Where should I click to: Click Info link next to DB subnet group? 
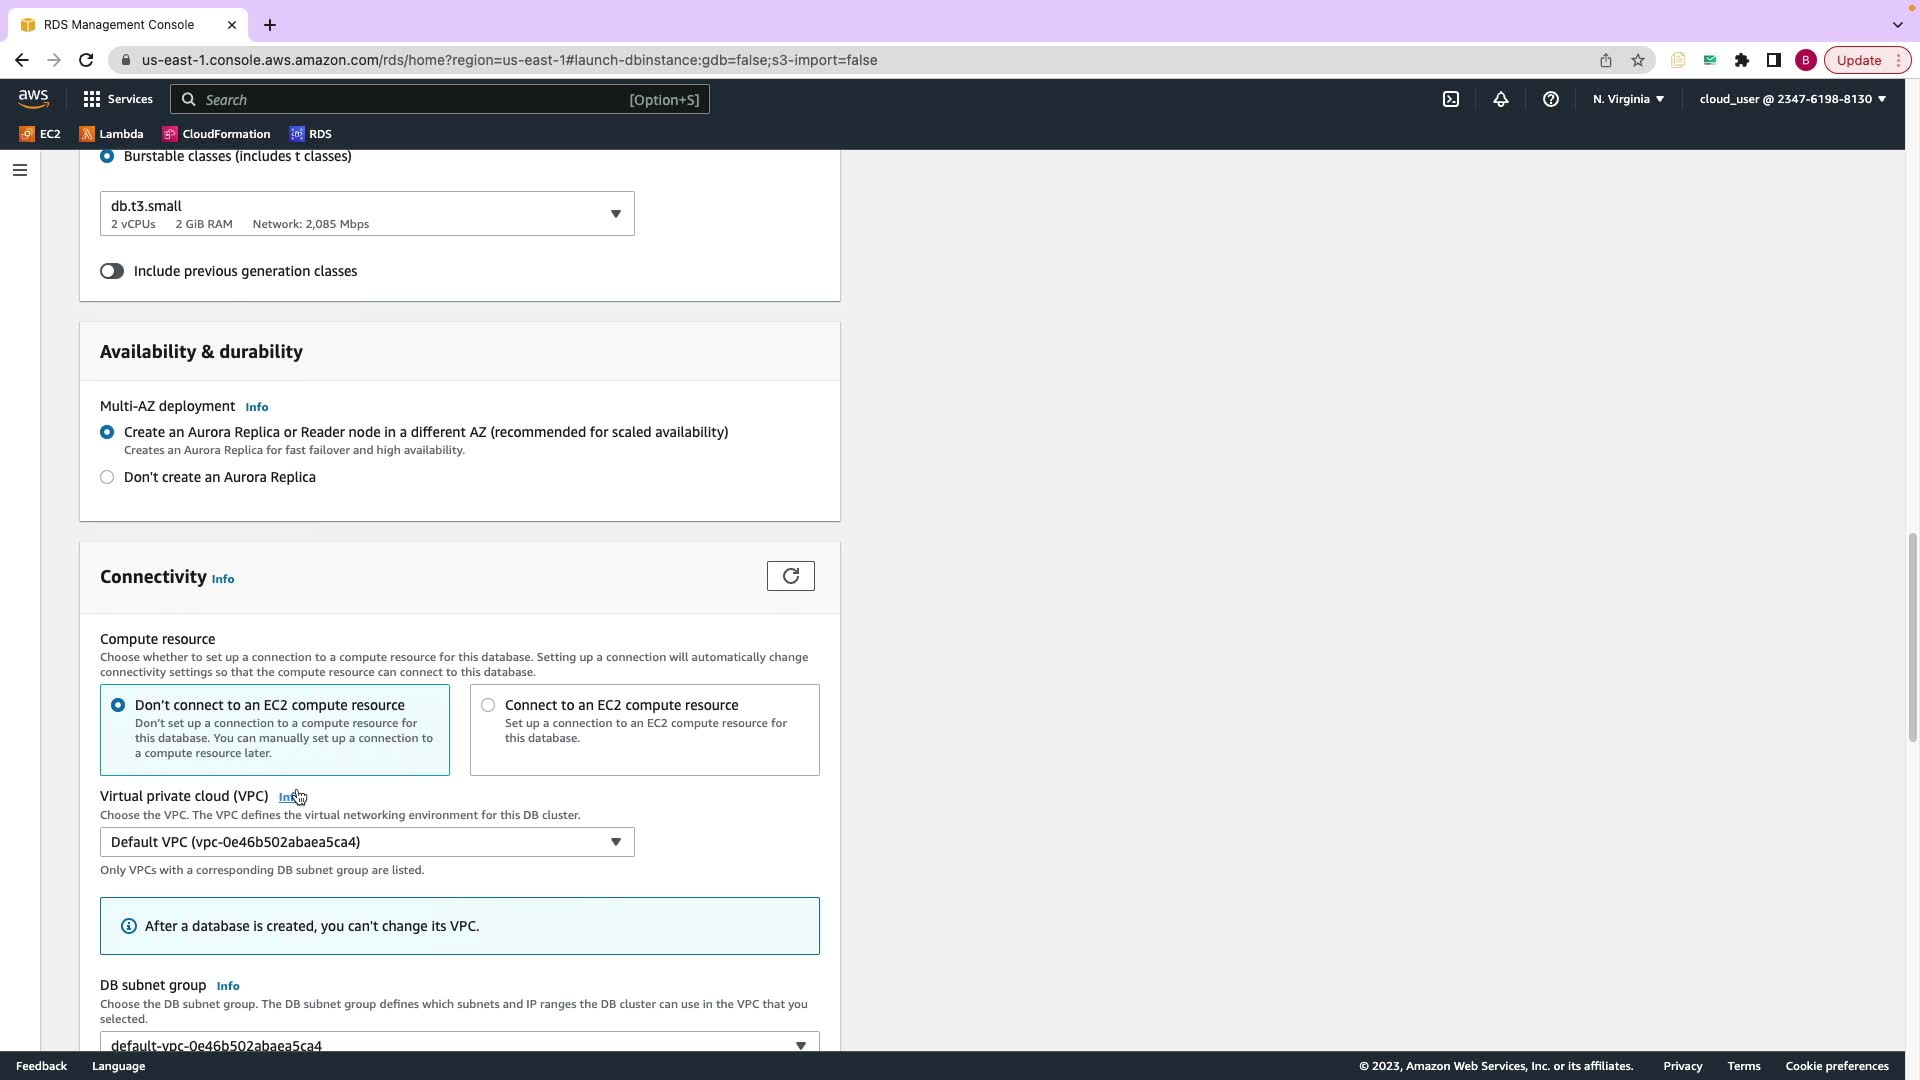(x=228, y=986)
